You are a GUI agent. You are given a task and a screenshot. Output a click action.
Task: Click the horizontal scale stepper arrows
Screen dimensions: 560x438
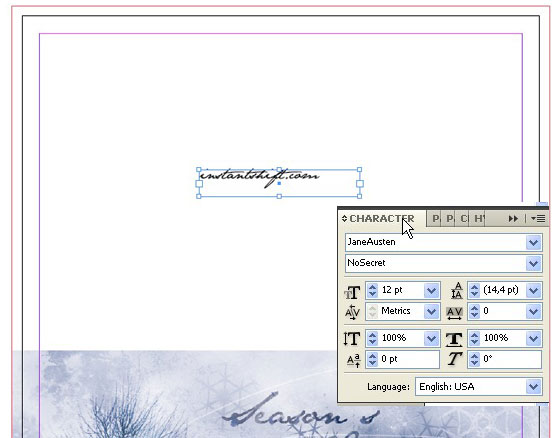pos(474,338)
